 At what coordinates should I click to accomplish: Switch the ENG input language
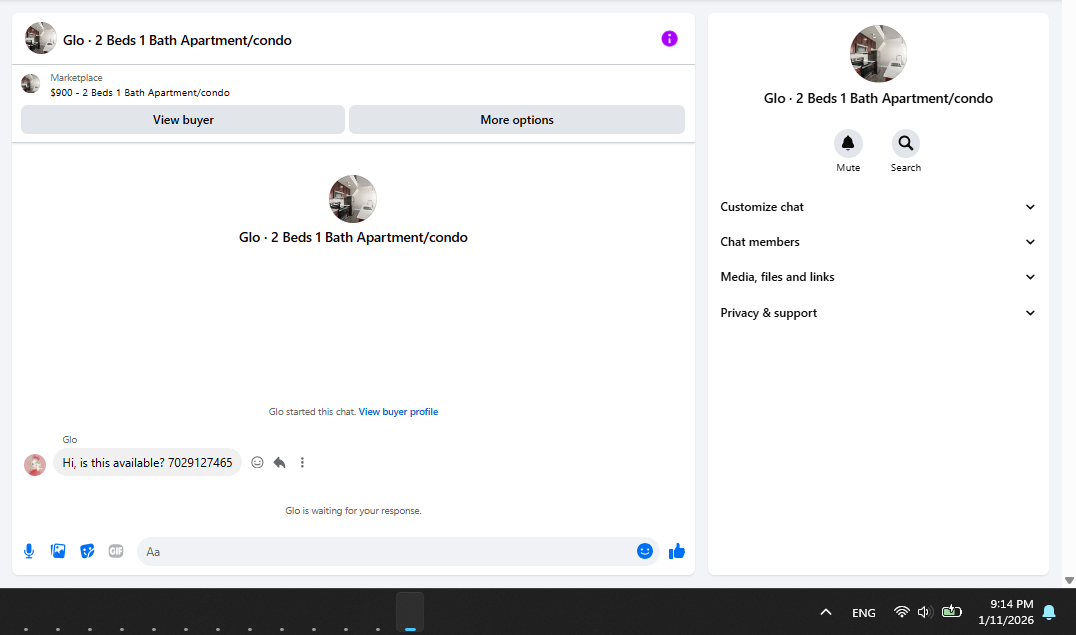coord(863,612)
